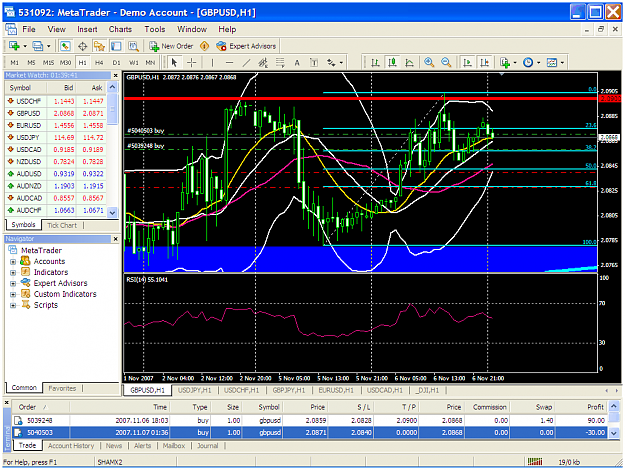Switch to the Tick Chart tab
The height and width of the screenshot is (470, 625).
tap(62, 225)
